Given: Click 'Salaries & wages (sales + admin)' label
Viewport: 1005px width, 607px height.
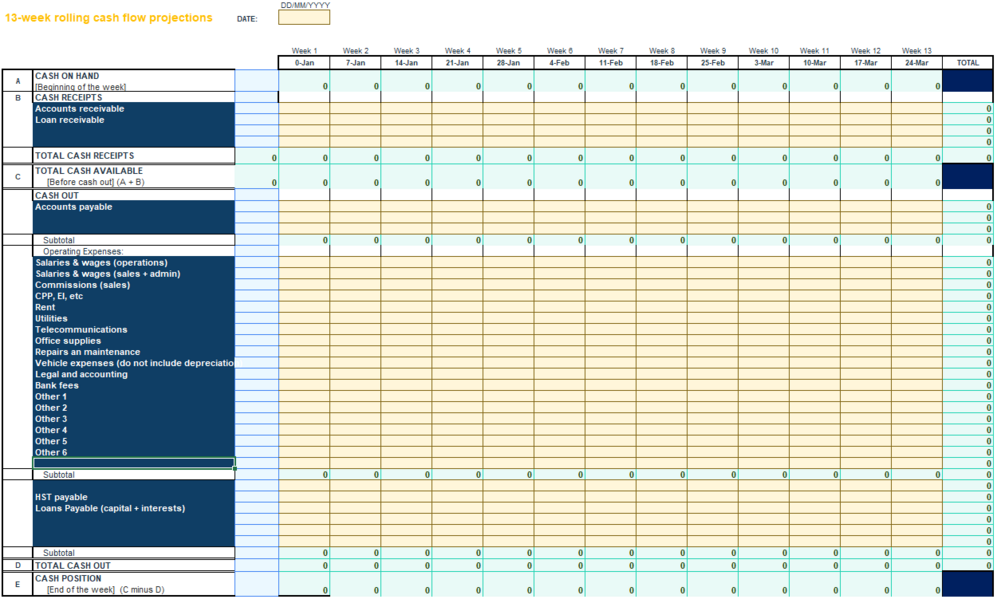Looking at the screenshot, I should 108,274.
